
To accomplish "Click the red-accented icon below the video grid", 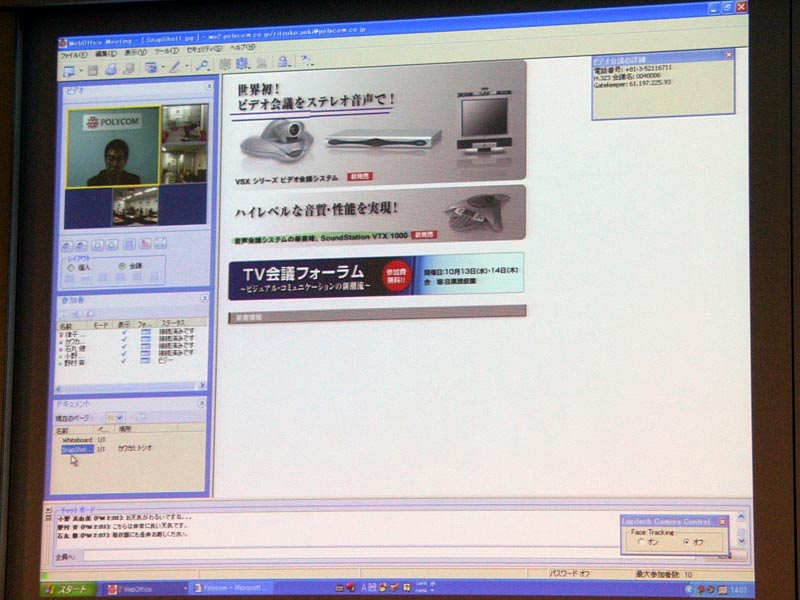I will pos(145,244).
